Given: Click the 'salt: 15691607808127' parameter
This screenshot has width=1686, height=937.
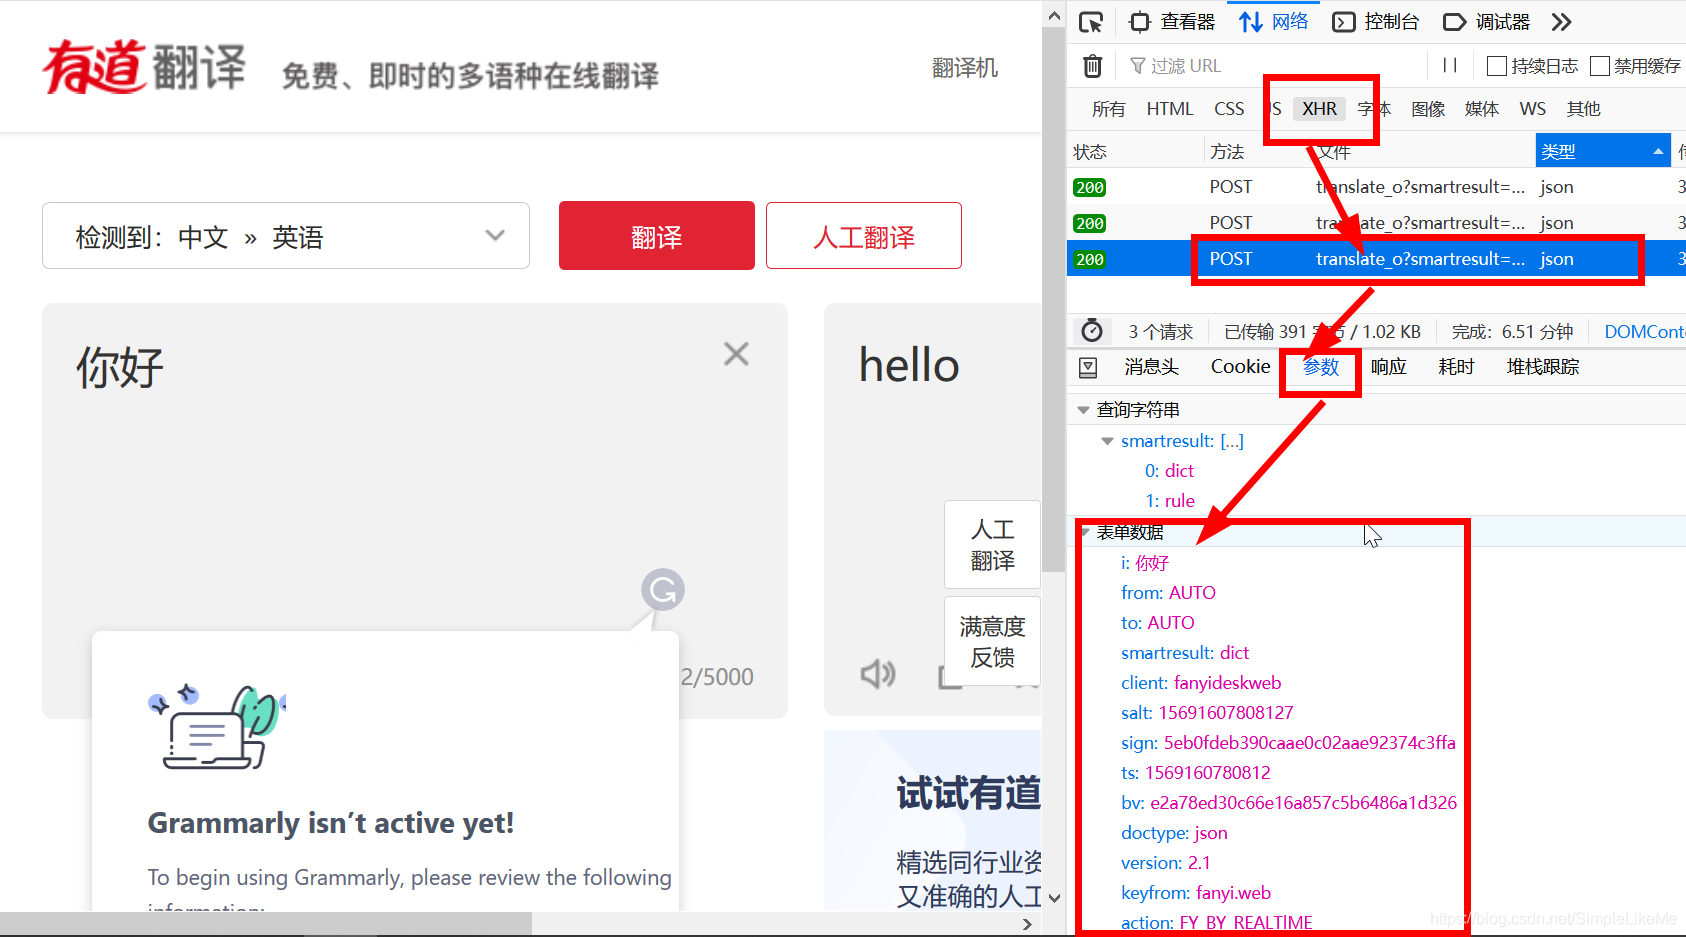Looking at the screenshot, I should click(1207, 713).
